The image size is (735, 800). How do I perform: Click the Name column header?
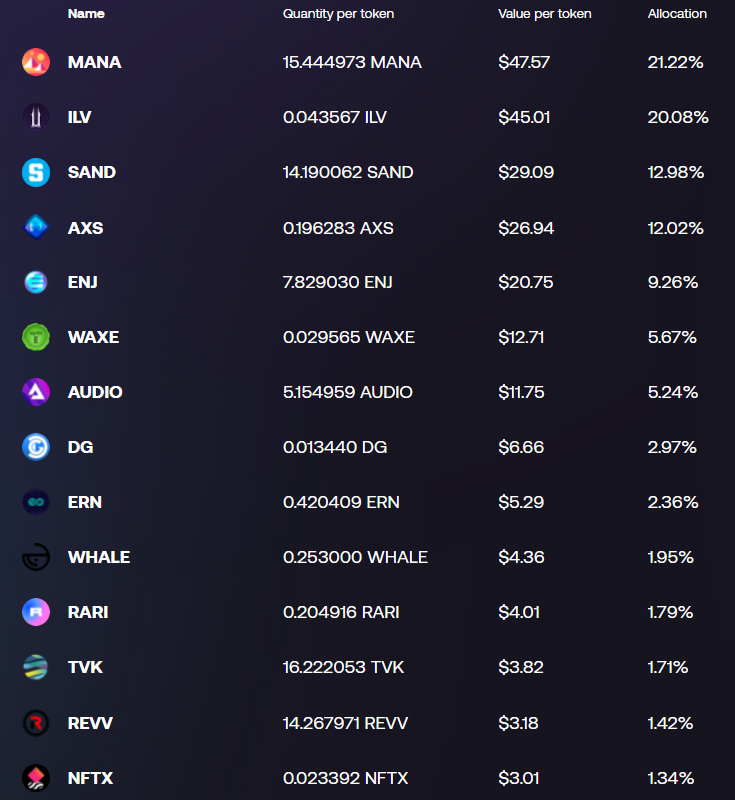tap(86, 14)
